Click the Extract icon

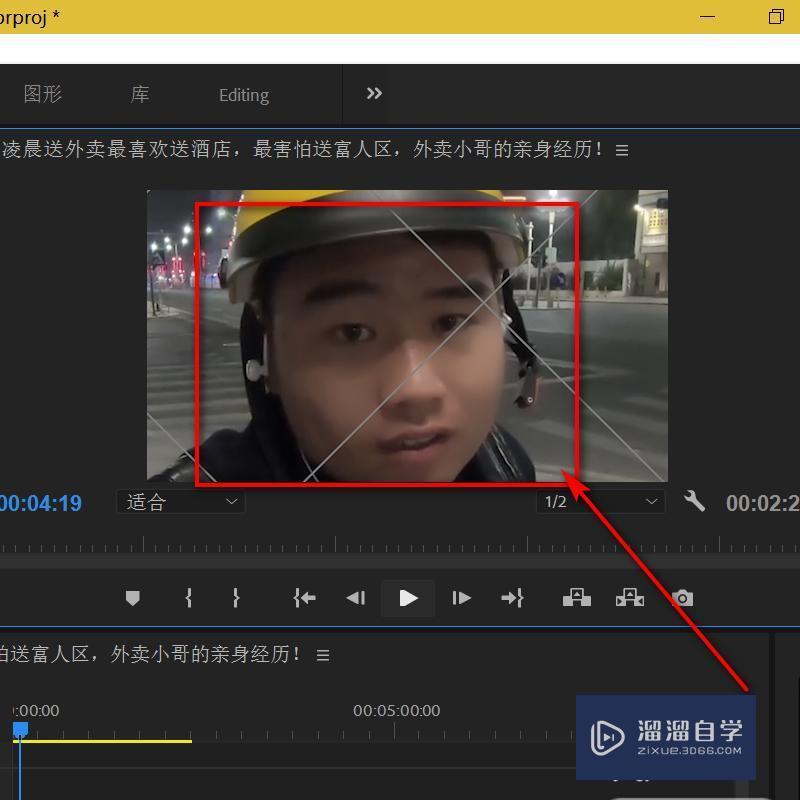630,598
